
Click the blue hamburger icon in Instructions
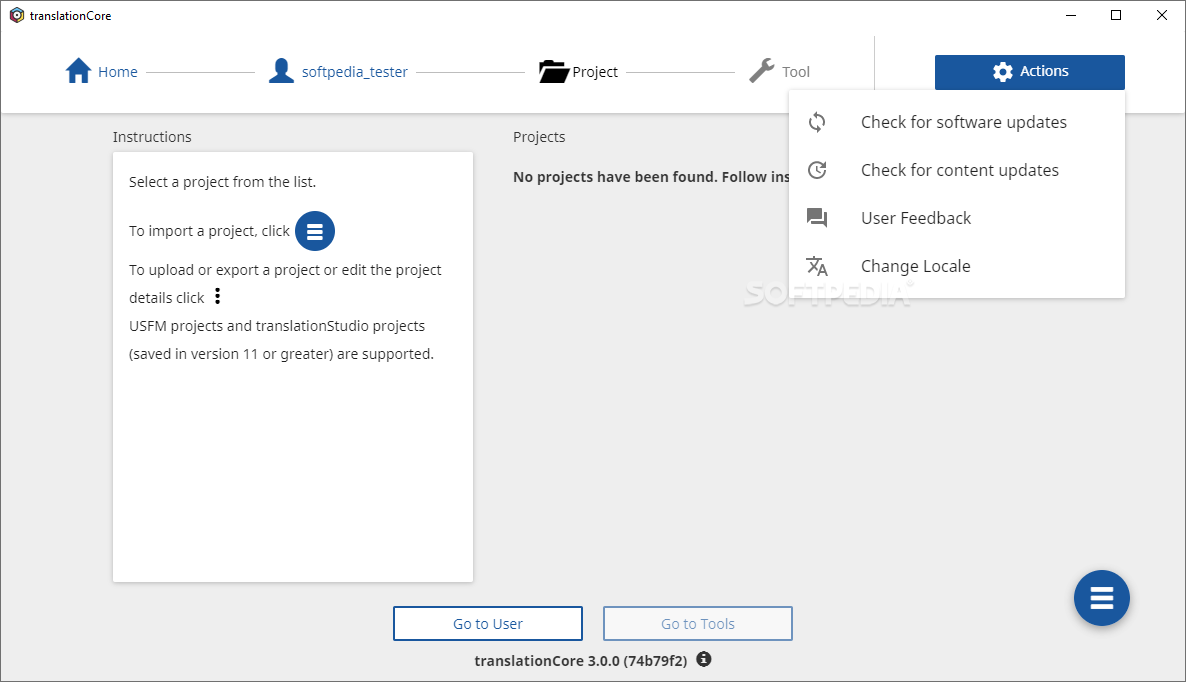315,231
